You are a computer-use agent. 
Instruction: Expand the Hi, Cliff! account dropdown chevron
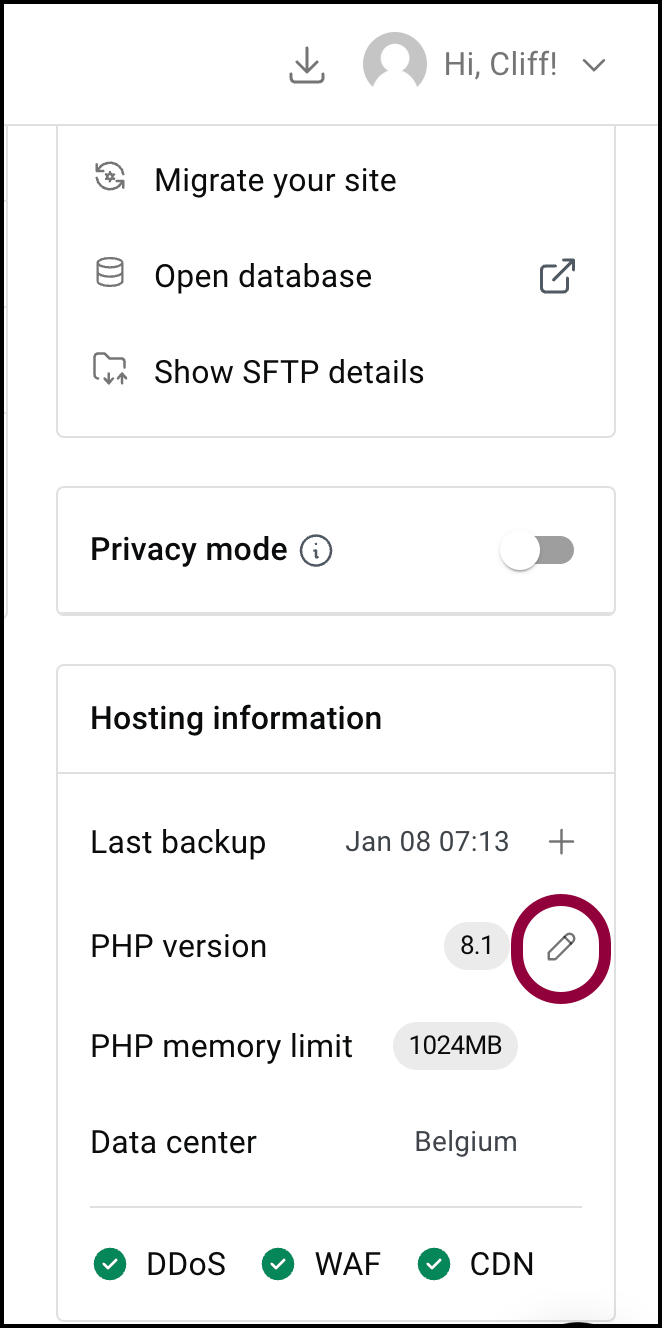594,66
